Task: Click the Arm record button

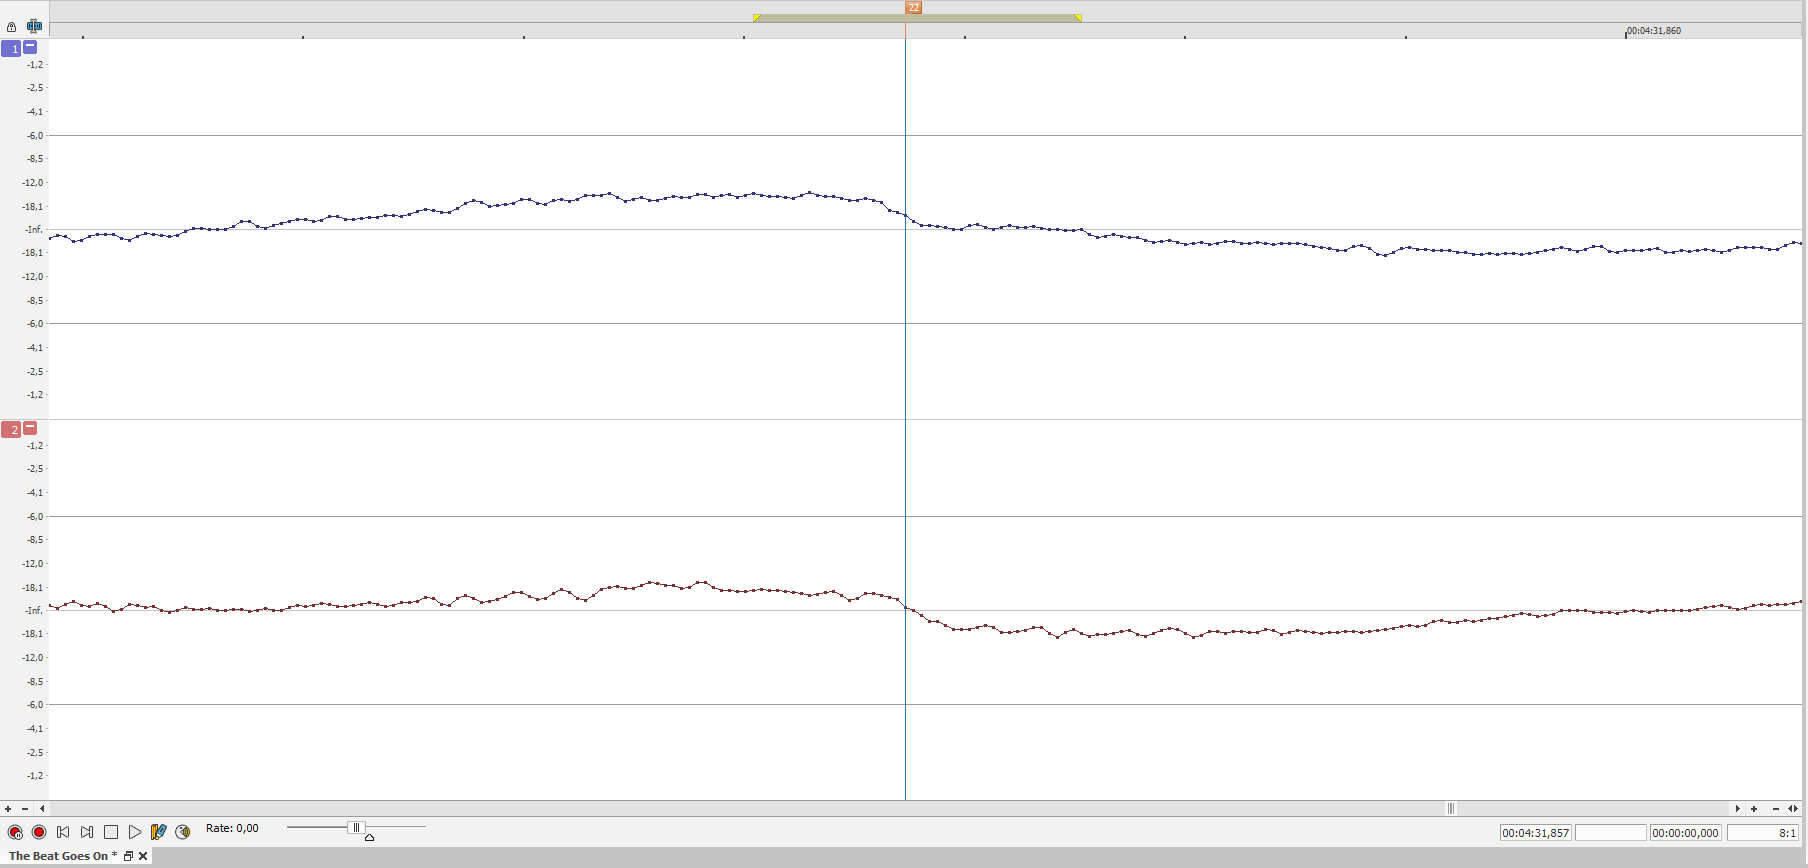Action: click(15, 832)
